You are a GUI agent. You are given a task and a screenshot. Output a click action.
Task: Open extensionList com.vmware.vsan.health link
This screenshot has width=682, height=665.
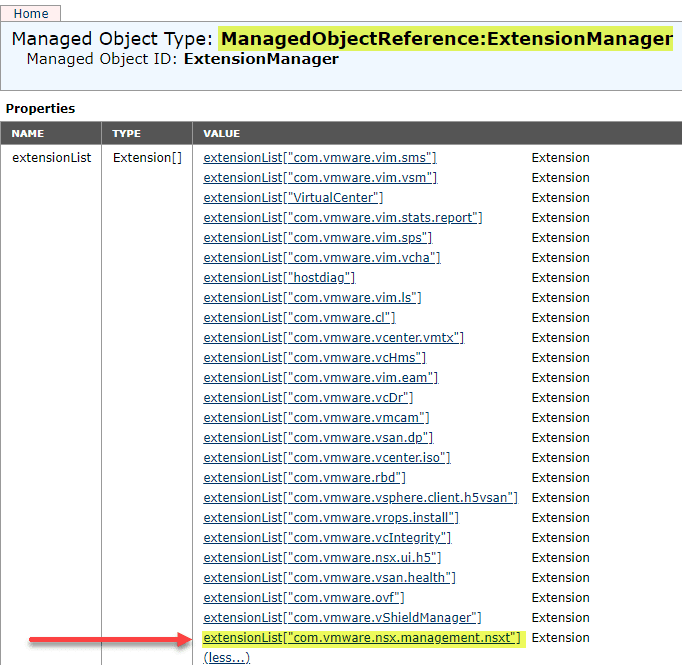329,578
